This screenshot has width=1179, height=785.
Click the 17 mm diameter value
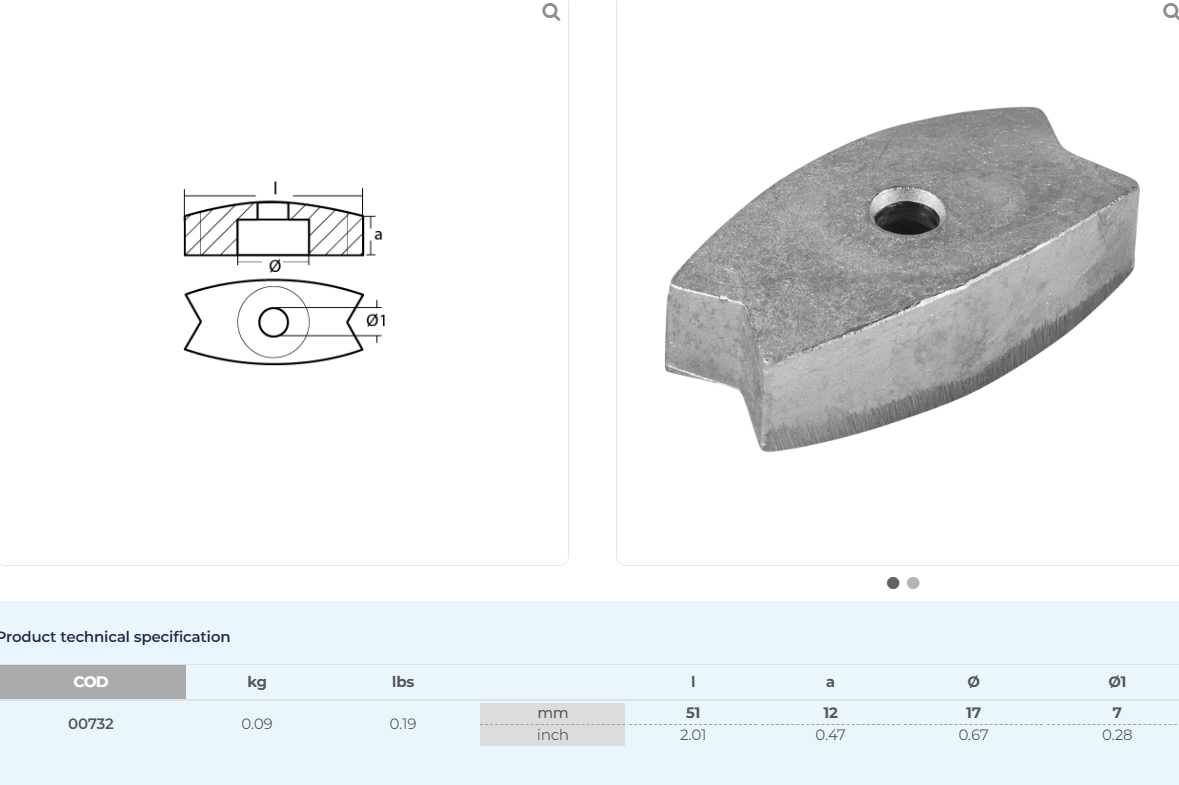[x=973, y=713]
